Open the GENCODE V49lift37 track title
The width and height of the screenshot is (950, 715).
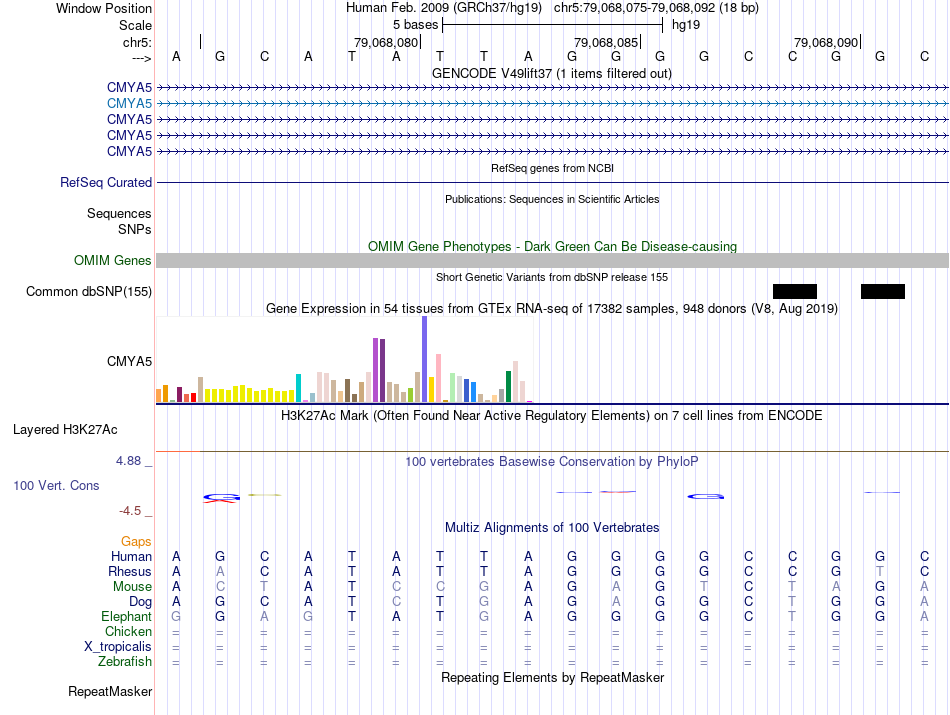coord(552,73)
